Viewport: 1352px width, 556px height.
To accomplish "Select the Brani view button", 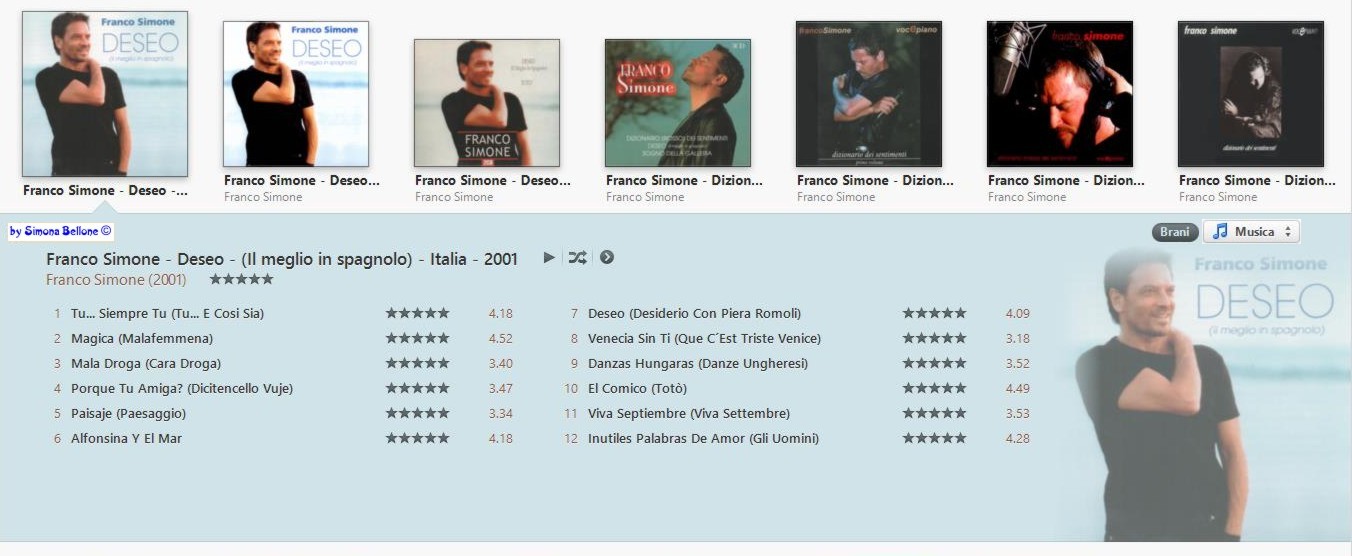I will (1174, 232).
